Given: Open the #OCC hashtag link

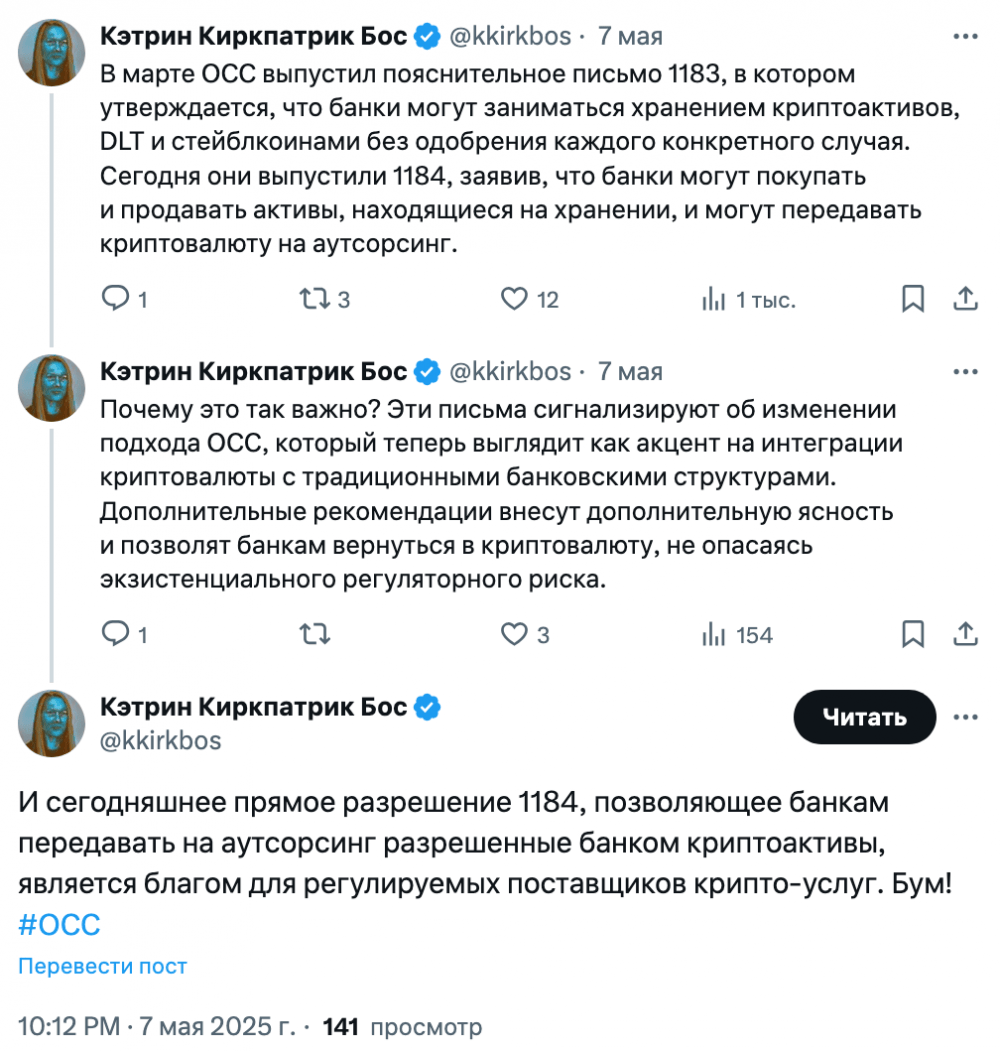Looking at the screenshot, I should [x=59, y=925].
